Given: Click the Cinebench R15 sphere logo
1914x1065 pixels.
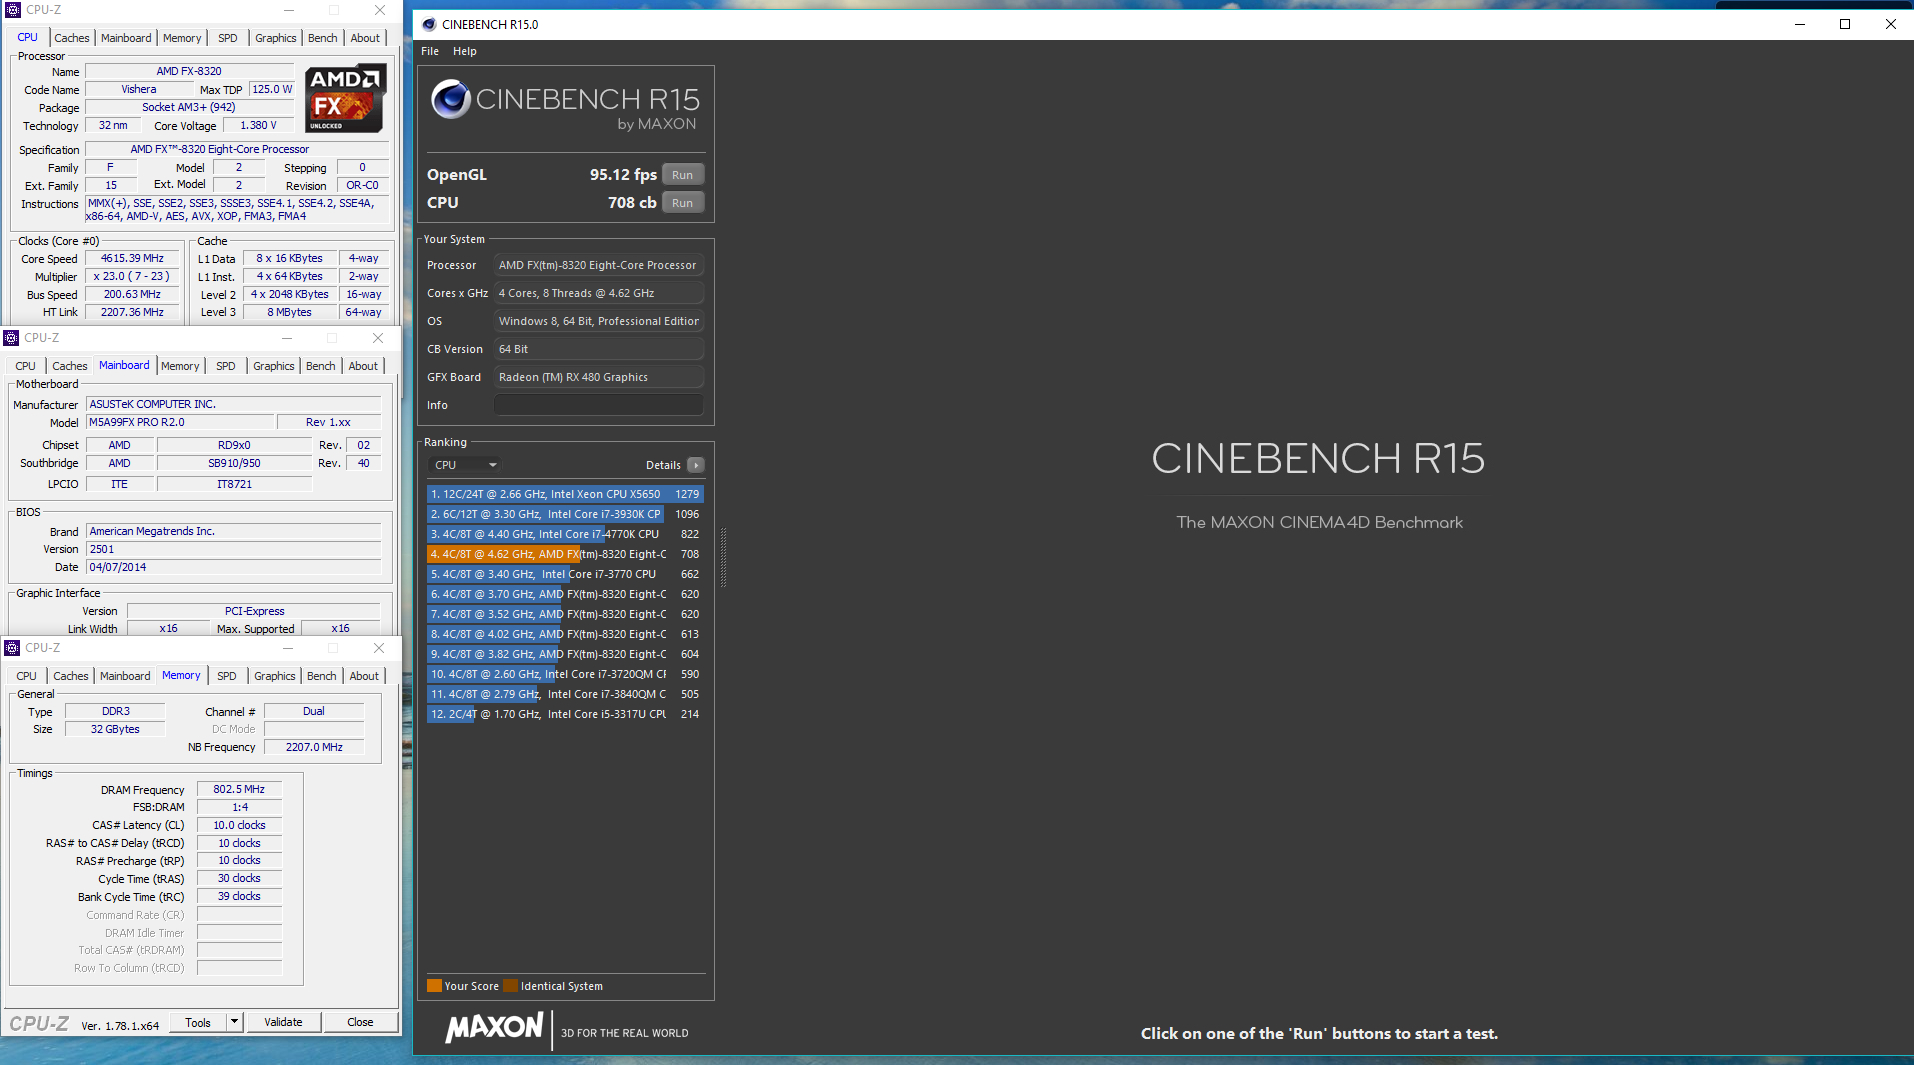Looking at the screenshot, I should pyautogui.click(x=451, y=99).
